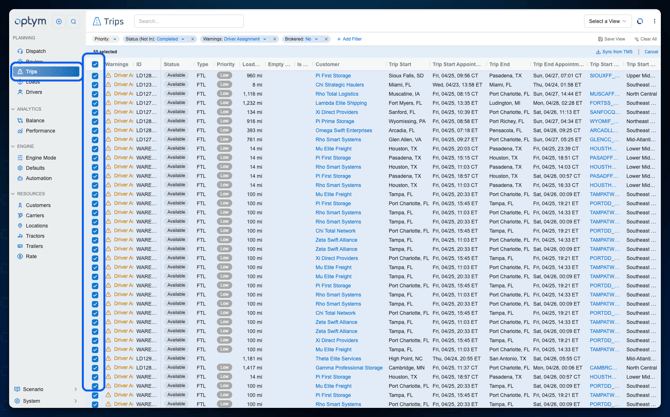Expand the System menu arrow
The height and width of the screenshot is (417, 670).
(x=76, y=401)
